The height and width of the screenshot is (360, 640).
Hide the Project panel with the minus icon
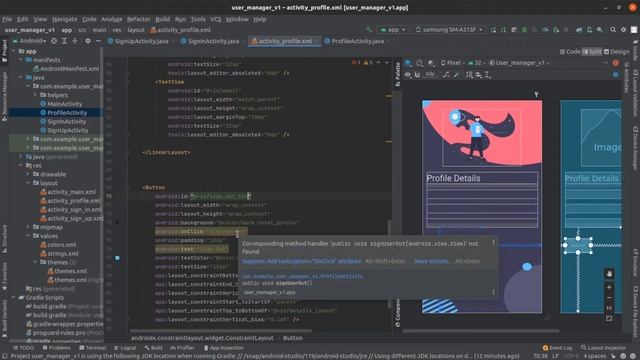point(98,41)
